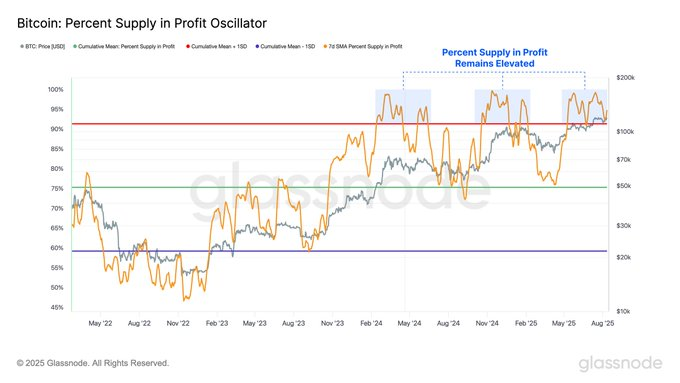Click the $100k right y-axis label
Viewport: 680px width, 383px height.
(625, 131)
